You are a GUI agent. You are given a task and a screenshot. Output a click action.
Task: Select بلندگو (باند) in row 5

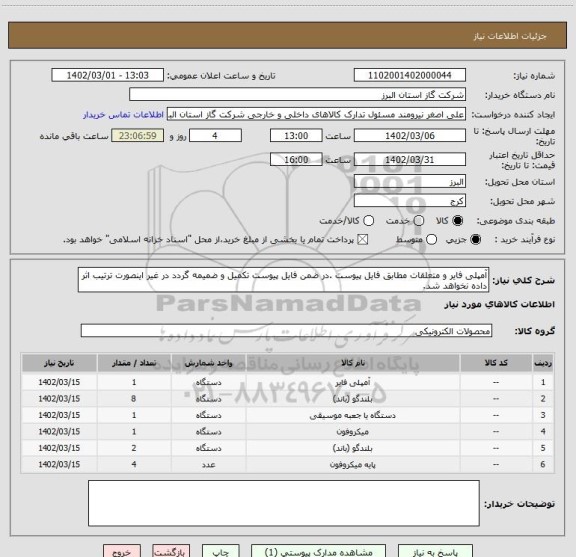(353, 448)
